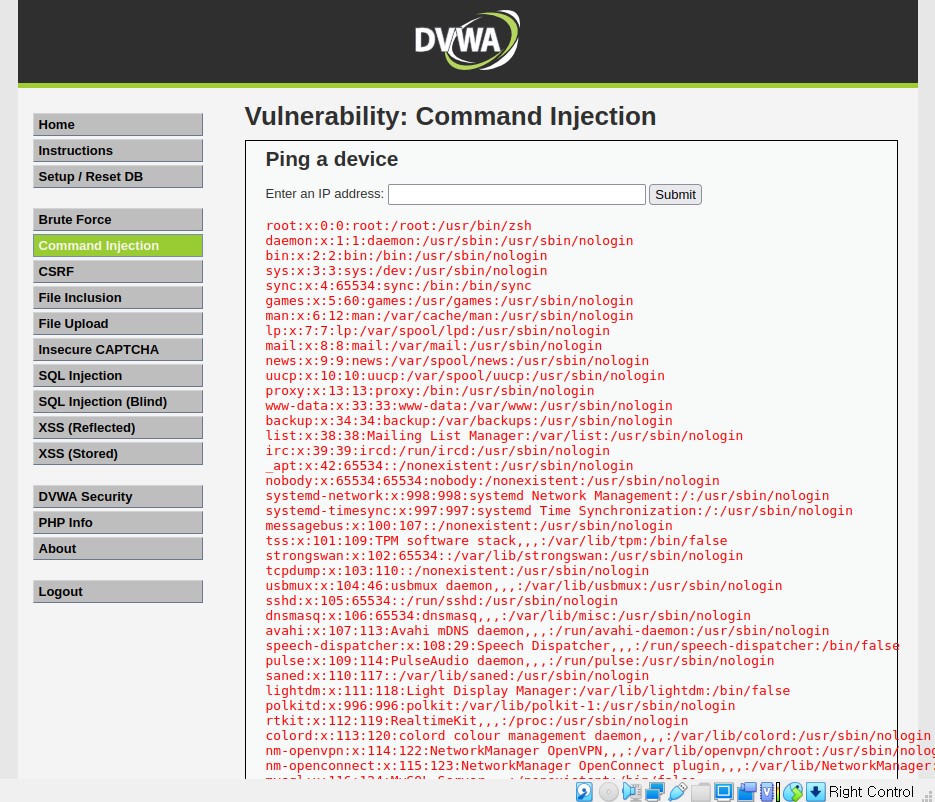Click the 'Enter an IP address:' label

[x=324, y=194]
